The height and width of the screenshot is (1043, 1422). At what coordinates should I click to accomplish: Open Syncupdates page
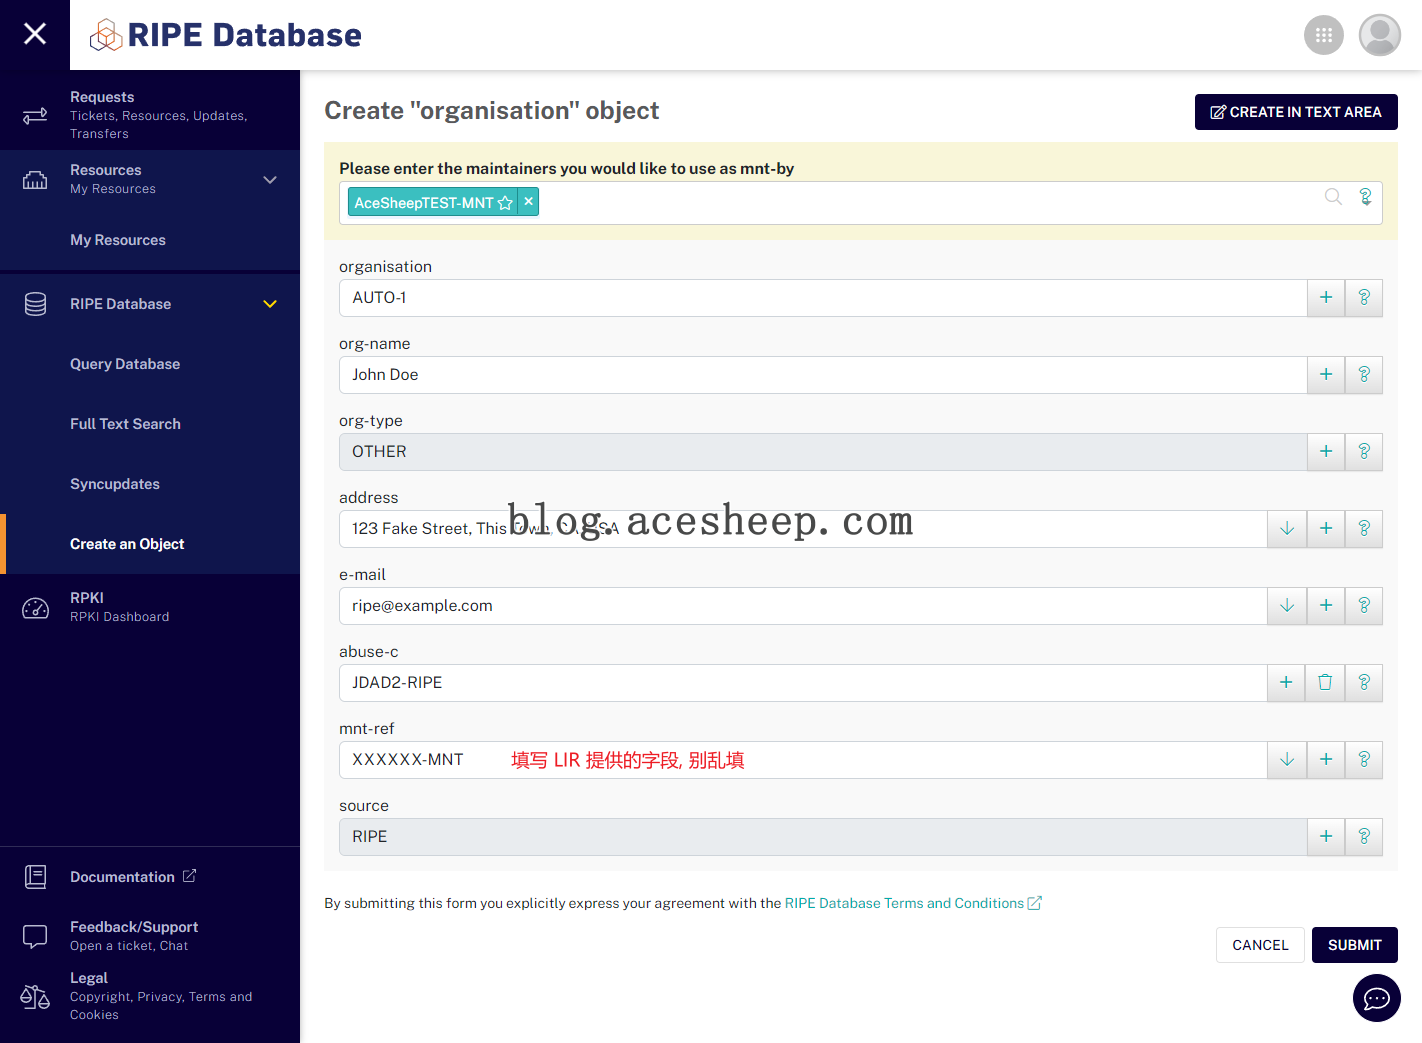tap(115, 484)
